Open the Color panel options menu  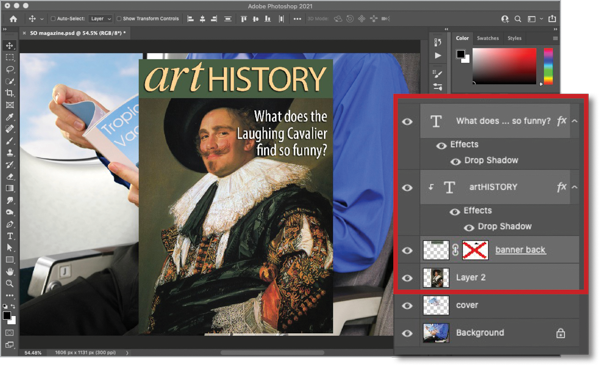click(x=555, y=38)
